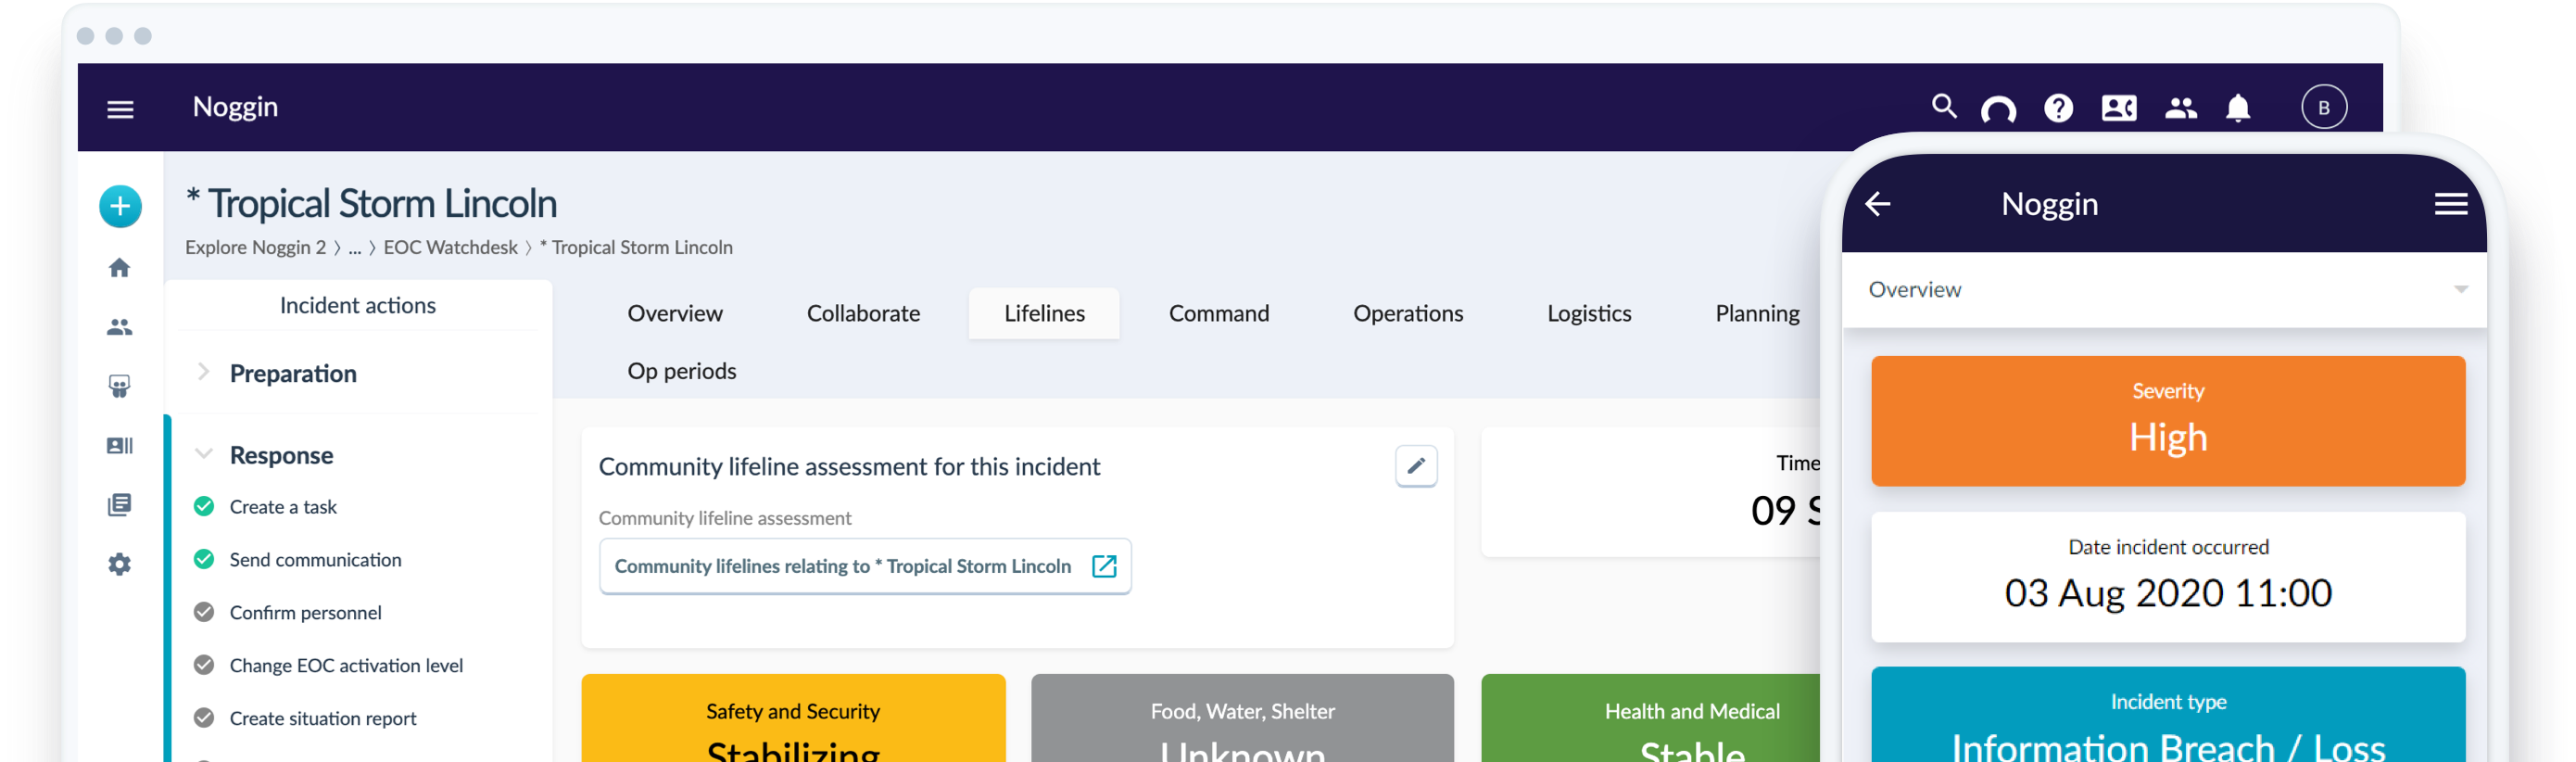
Task: Open the help question mark icon
Action: pos(2058,108)
